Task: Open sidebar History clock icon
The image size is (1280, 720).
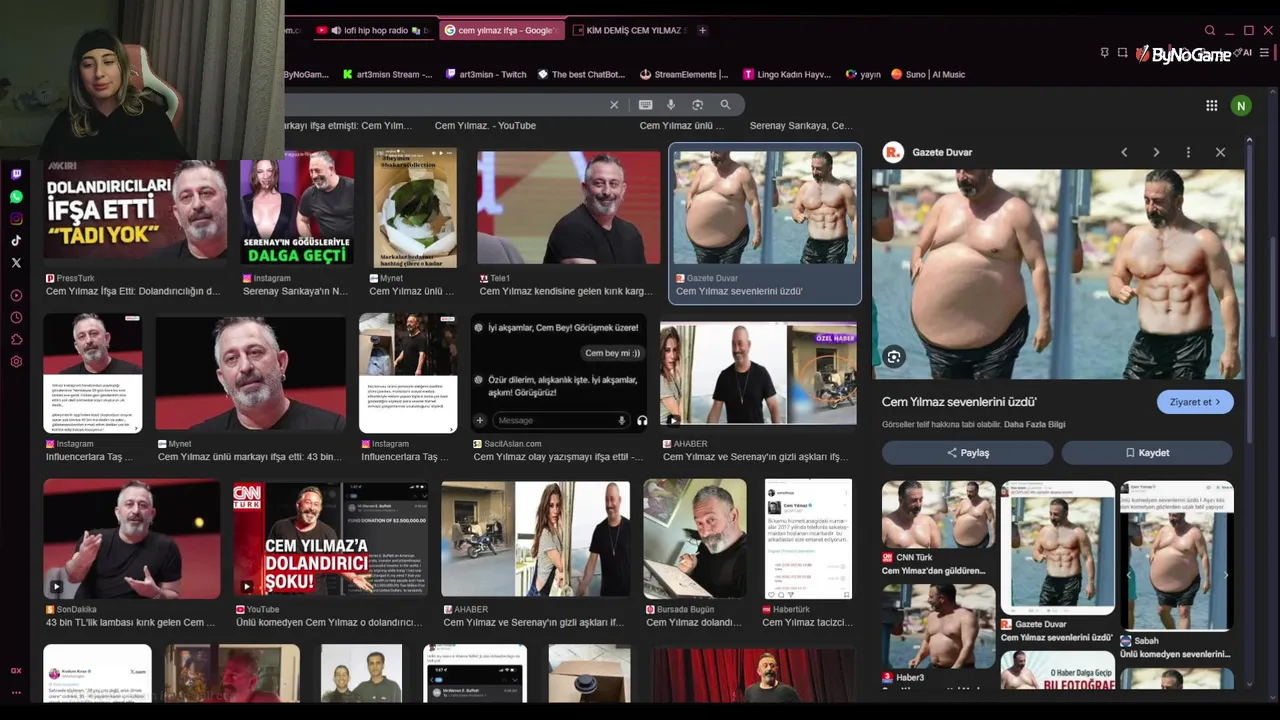Action: tap(16, 317)
